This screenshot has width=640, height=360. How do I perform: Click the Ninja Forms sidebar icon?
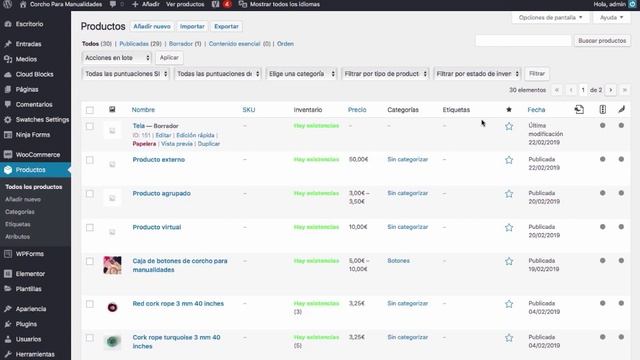8,135
